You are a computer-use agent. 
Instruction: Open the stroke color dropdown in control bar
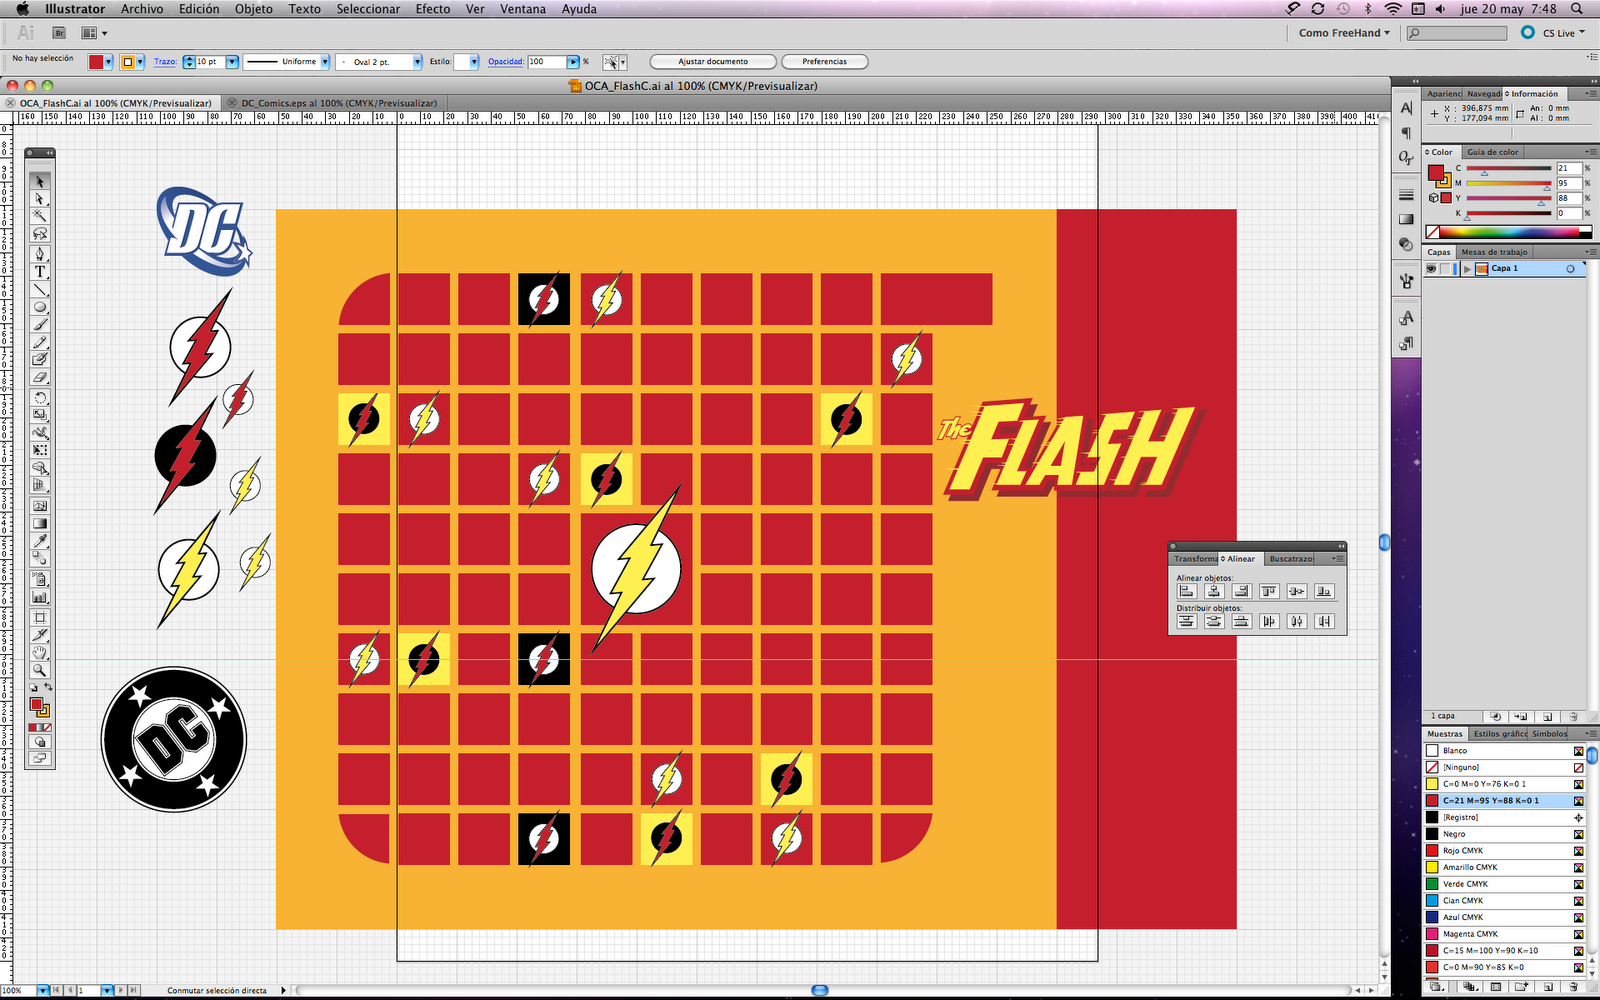click(141, 62)
